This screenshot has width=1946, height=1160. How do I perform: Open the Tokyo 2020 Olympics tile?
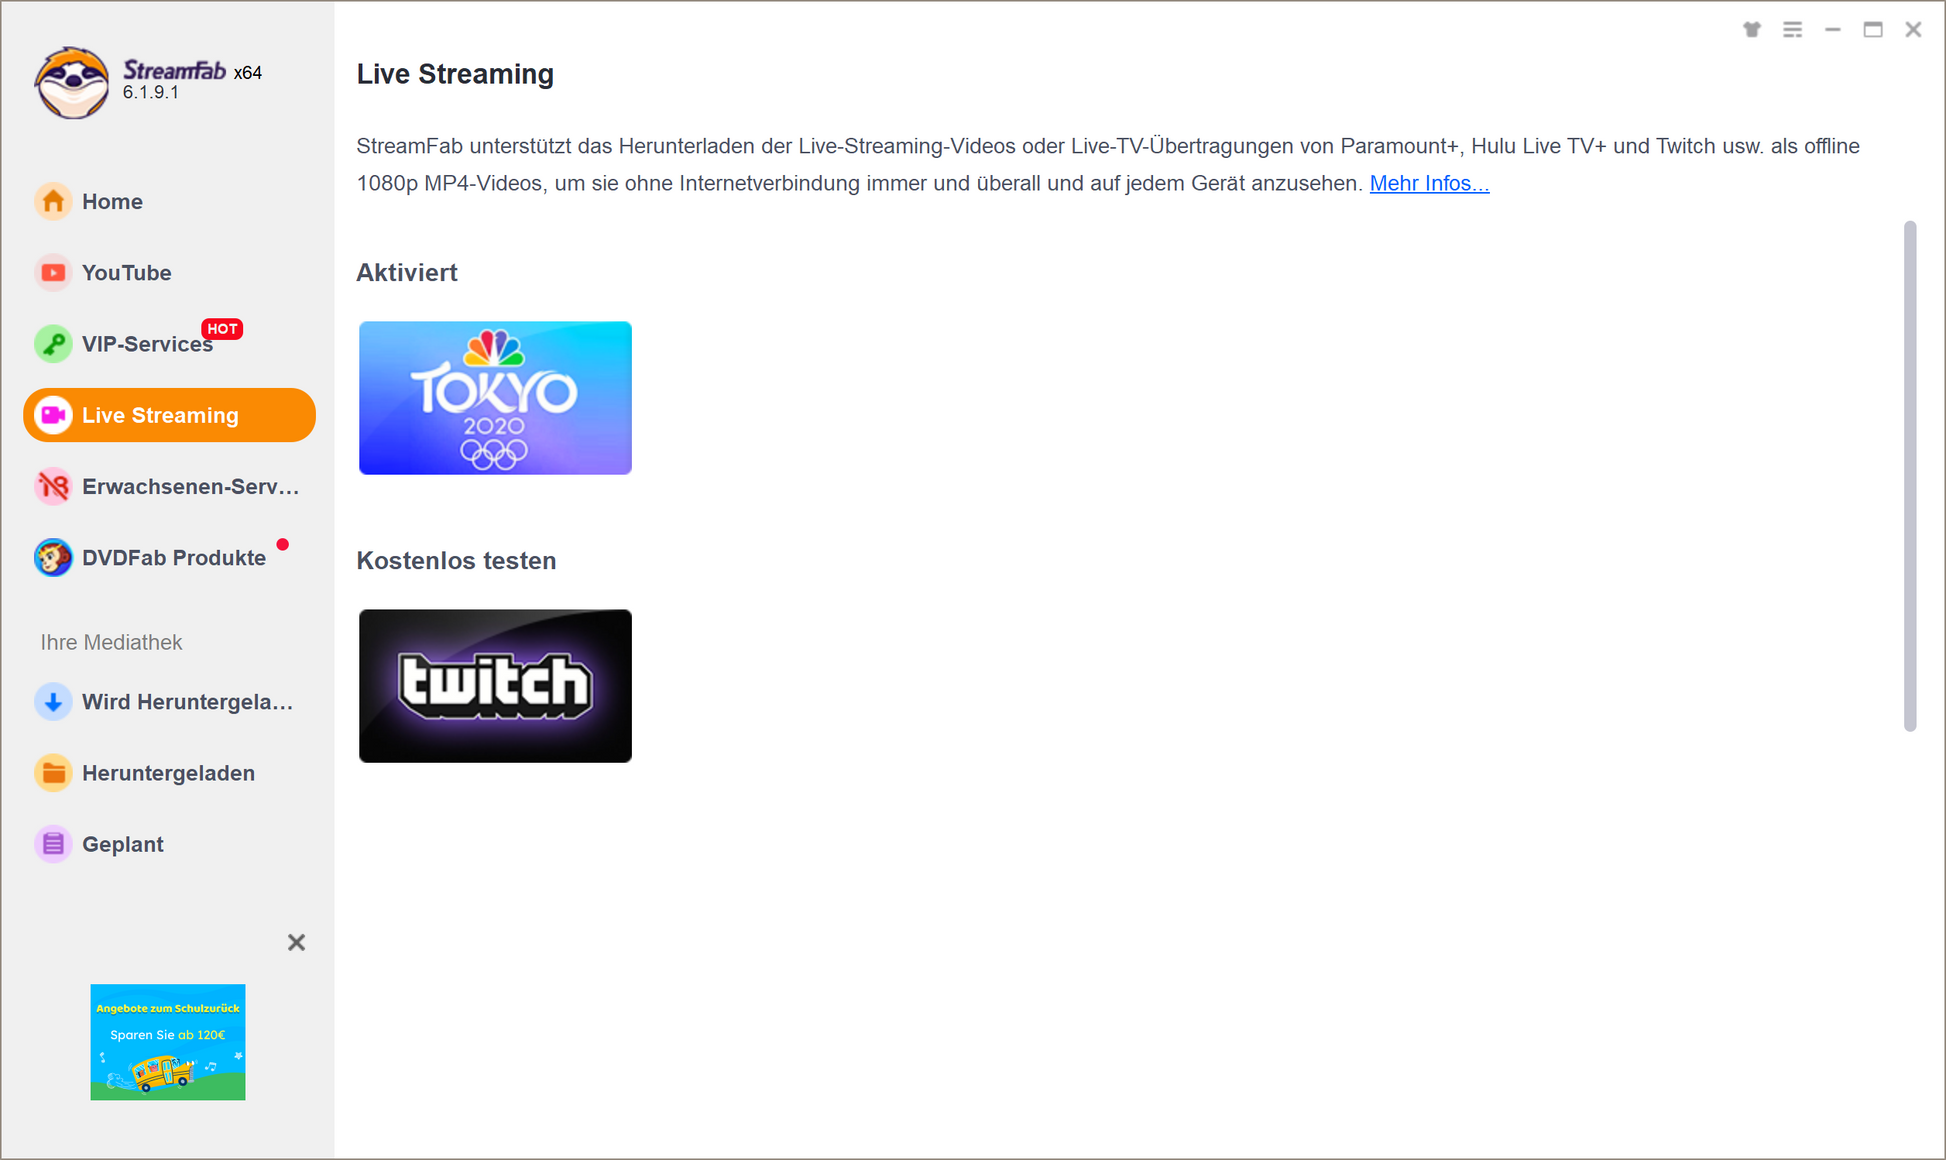click(495, 398)
